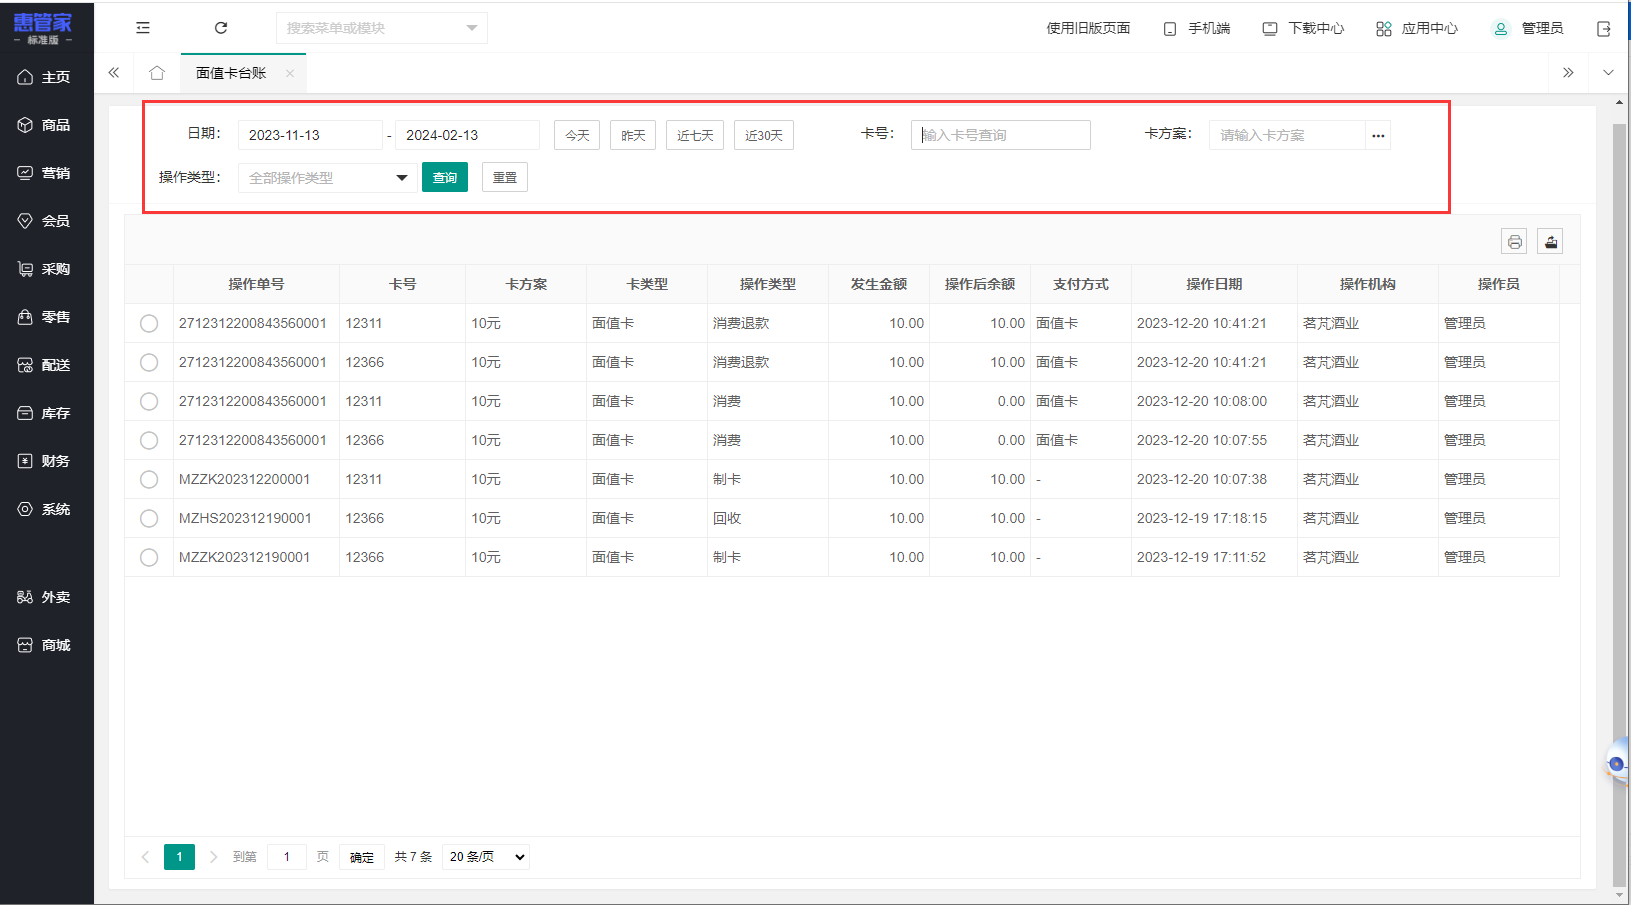Image resolution: width=1631 pixels, height=905 pixels.
Task: Switch to 面值卡台账 tab
Action: [231, 73]
